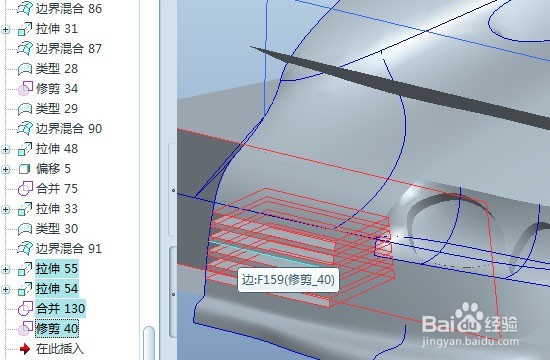Select the 偏移 5 offset icon
Image resolution: width=550 pixels, height=360 pixels.
tap(25, 169)
